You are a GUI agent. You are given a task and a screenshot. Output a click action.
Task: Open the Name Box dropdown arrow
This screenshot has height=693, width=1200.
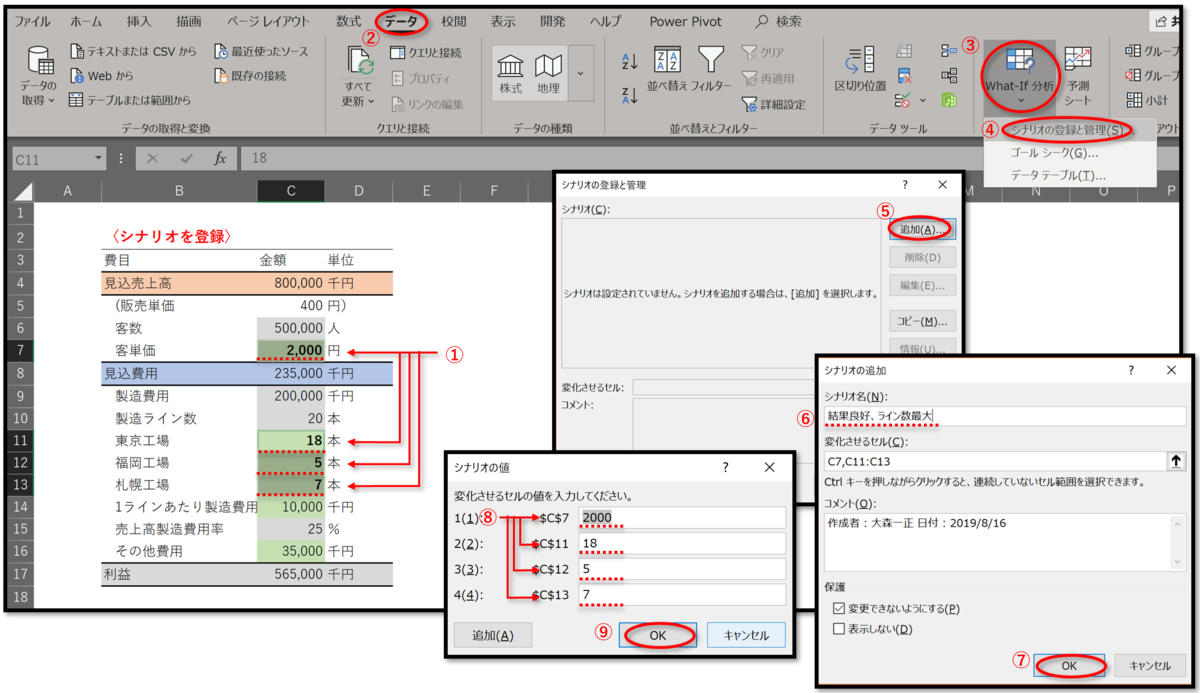(x=98, y=158)
